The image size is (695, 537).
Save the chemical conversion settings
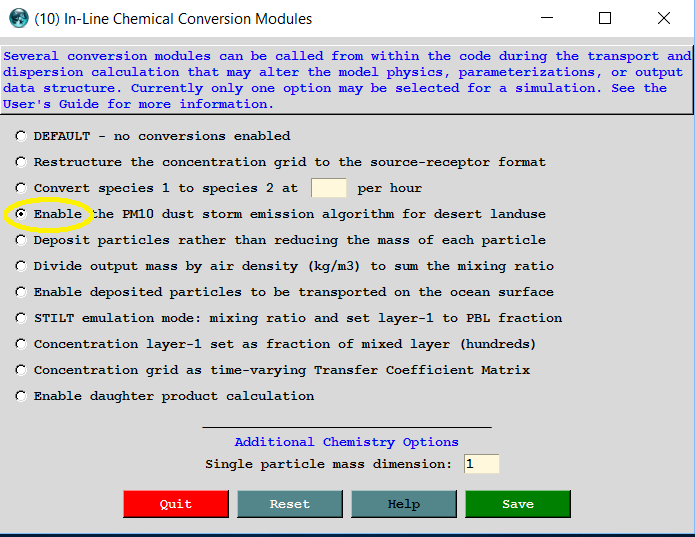517,504
